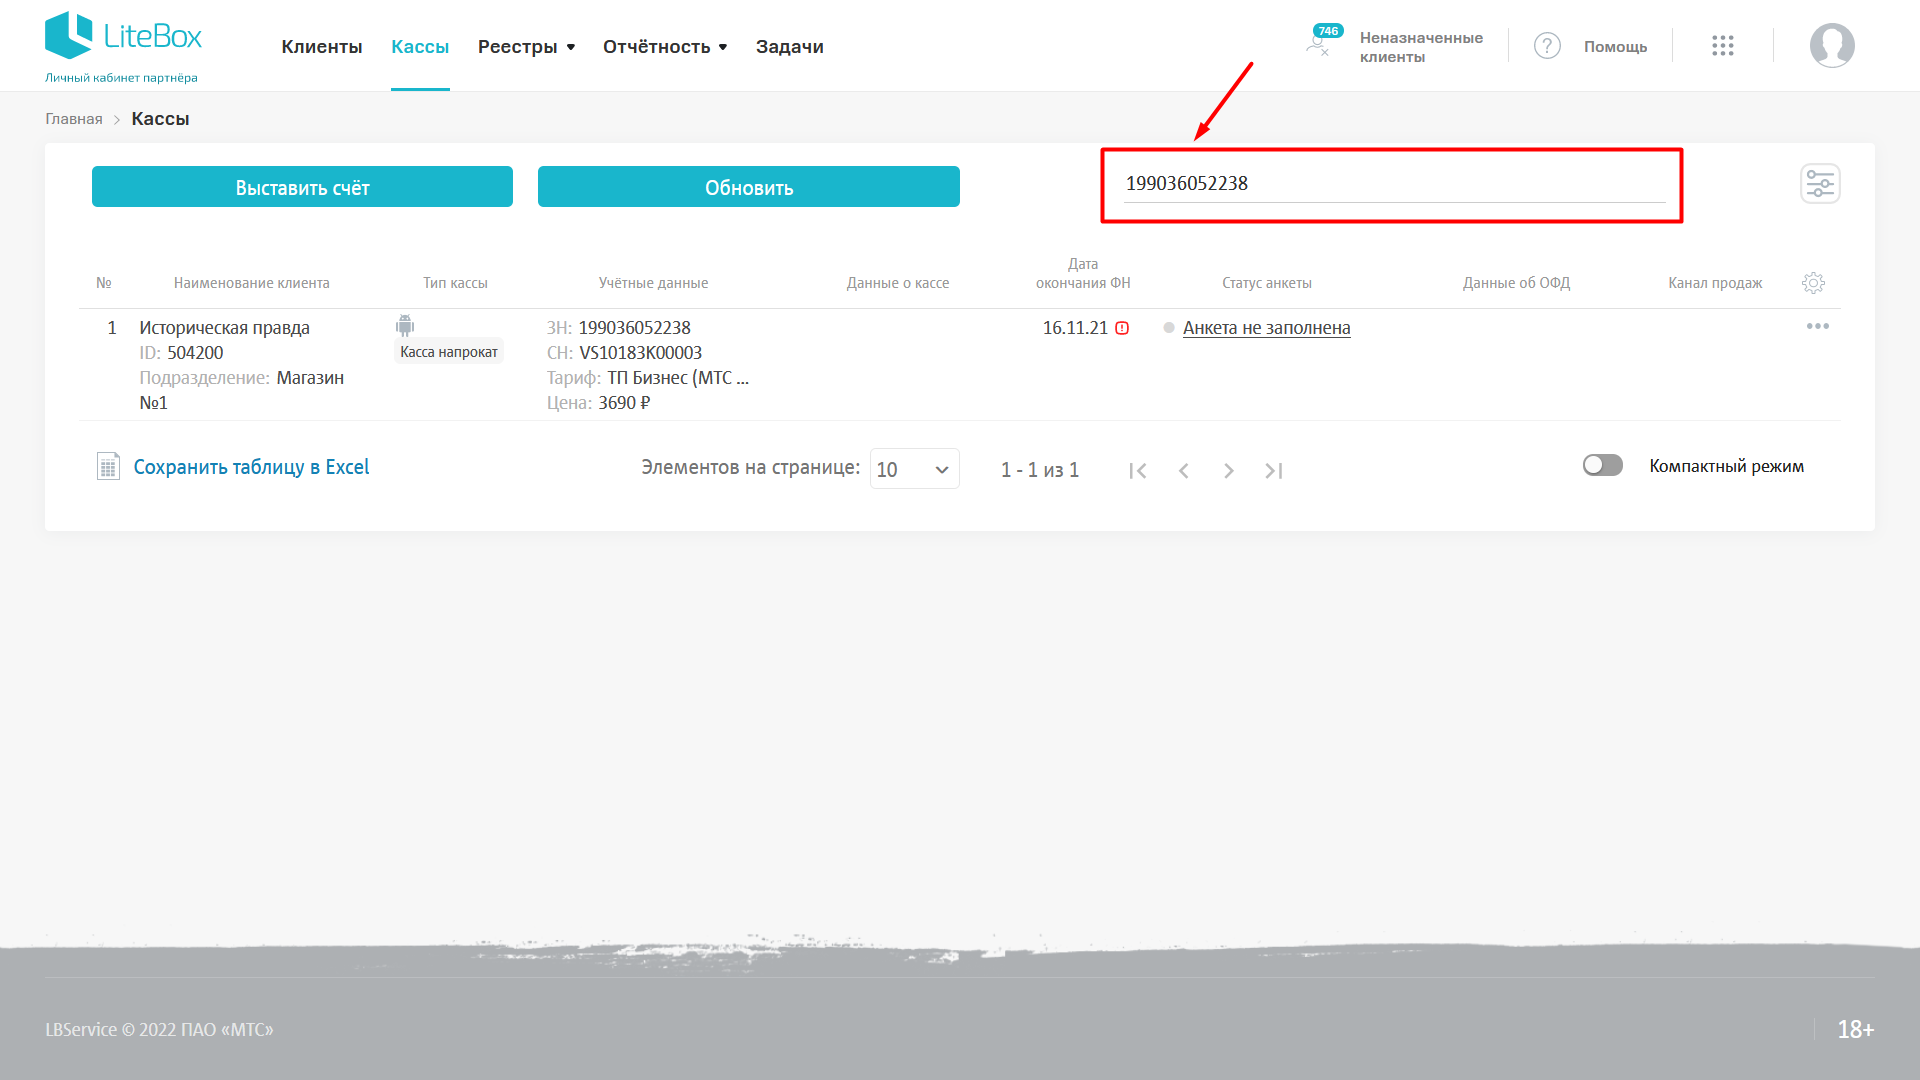Click the LiteBox logo
Viewport: 1920px width, 1080px height.
point(123,37)
